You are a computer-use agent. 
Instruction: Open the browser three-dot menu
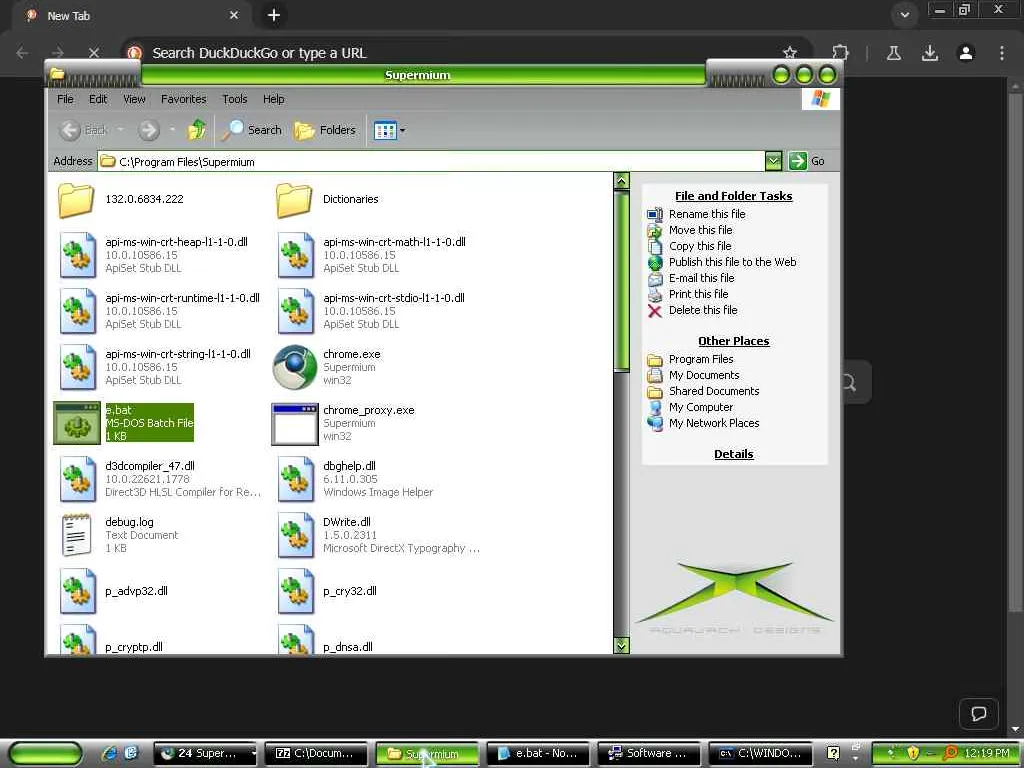1001,53
